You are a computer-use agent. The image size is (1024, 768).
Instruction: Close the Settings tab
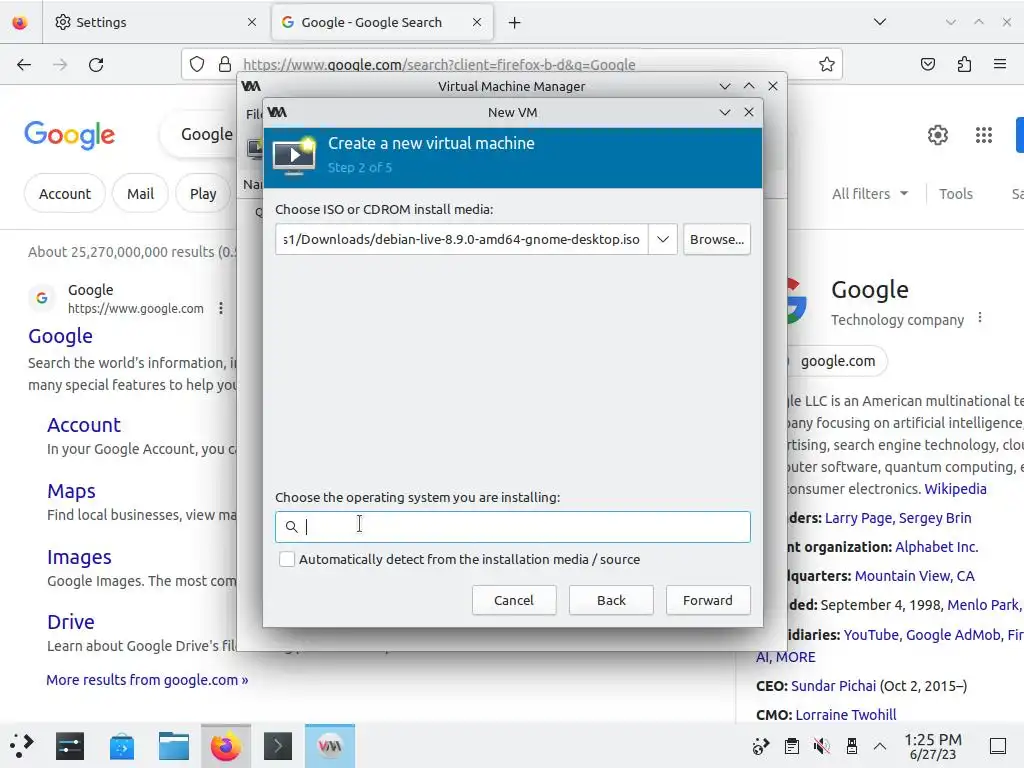tap(252, 22)
